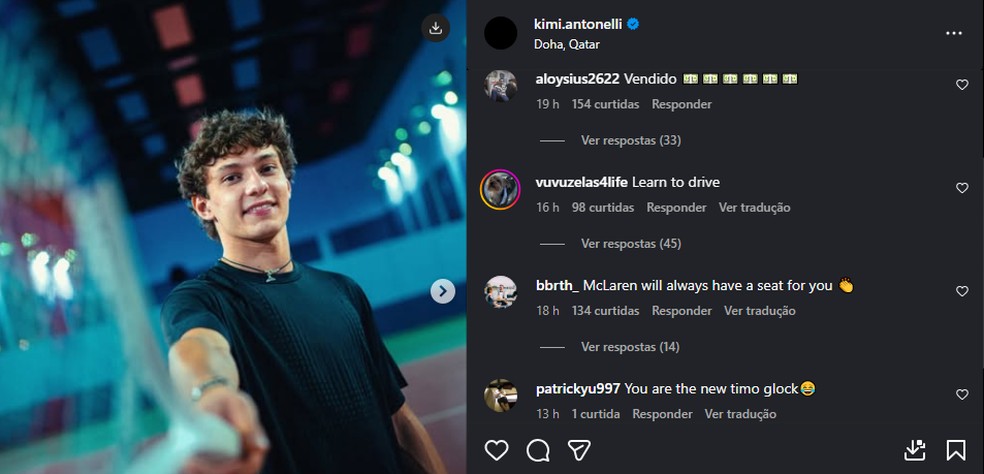984x474 pixels.
Task: Go to next photo arrow
Action: click(442, 291)
